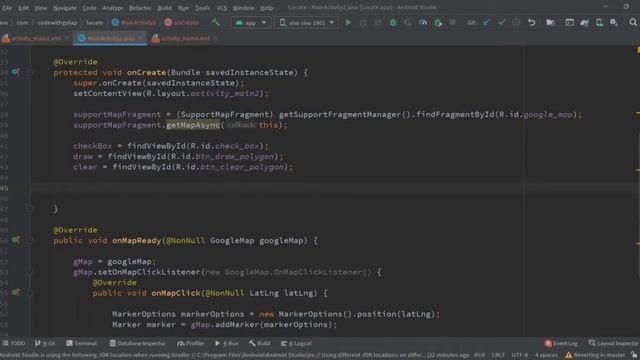Click the getMapAsync method call in code
Viewport: 640px width, 360px height.
[x=193, y=125]
